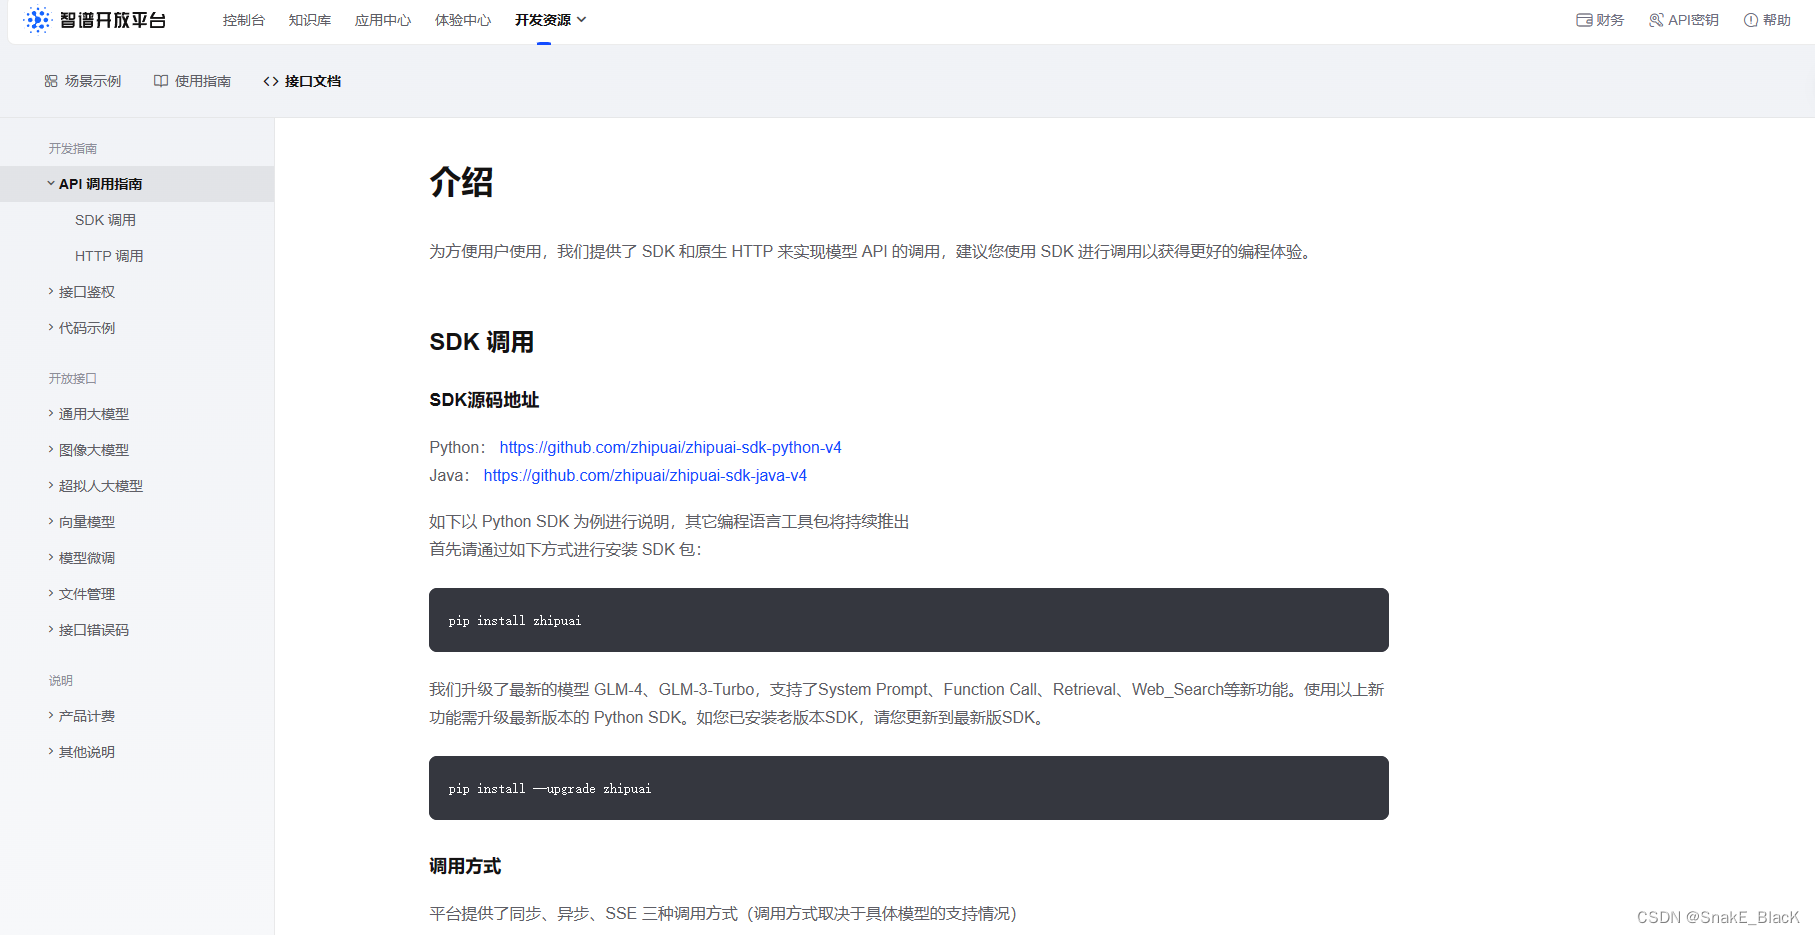Click the 智谱开放平台 logo icon
This screenshot has width=1815, height=935.
(x=37, y=20)
